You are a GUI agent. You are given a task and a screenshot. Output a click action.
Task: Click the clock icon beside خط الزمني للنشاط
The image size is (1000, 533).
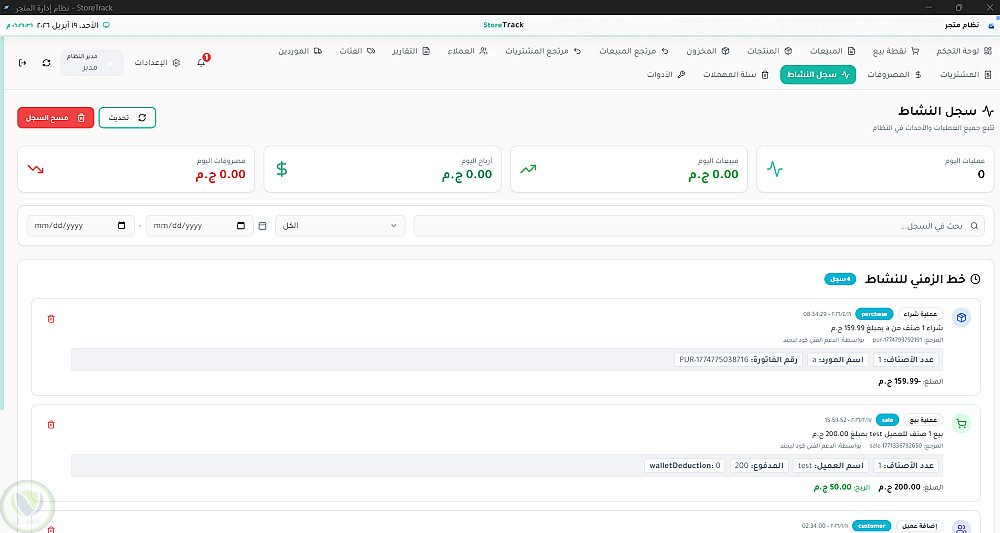click(975, 279)
